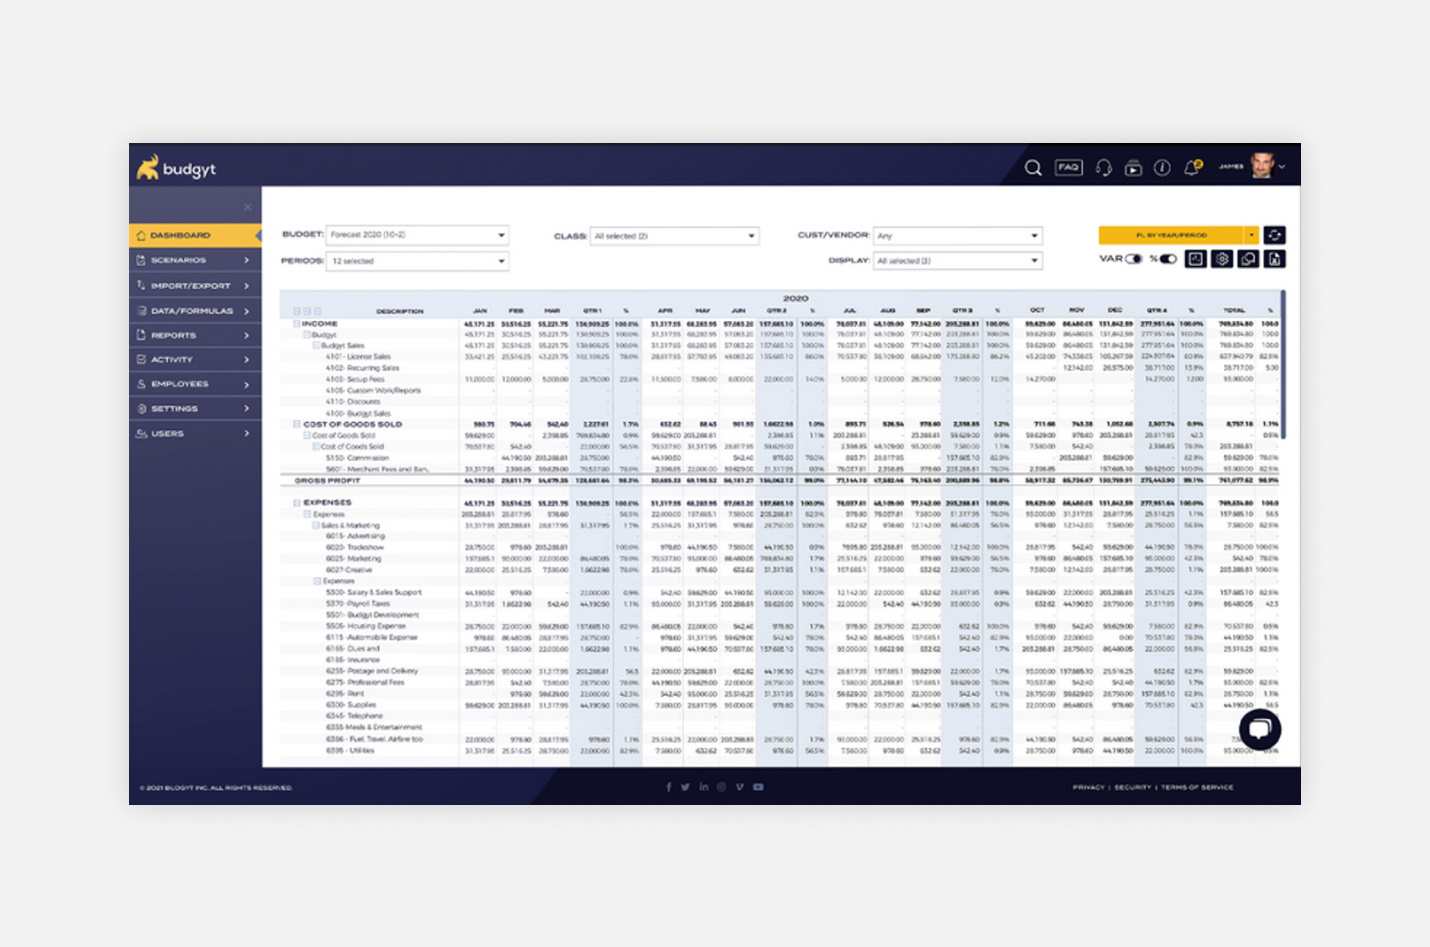The width and height of the screenshot is (1430, 947).
Task: Open the video tutorials icon
Action: [x=1135, y=169]
